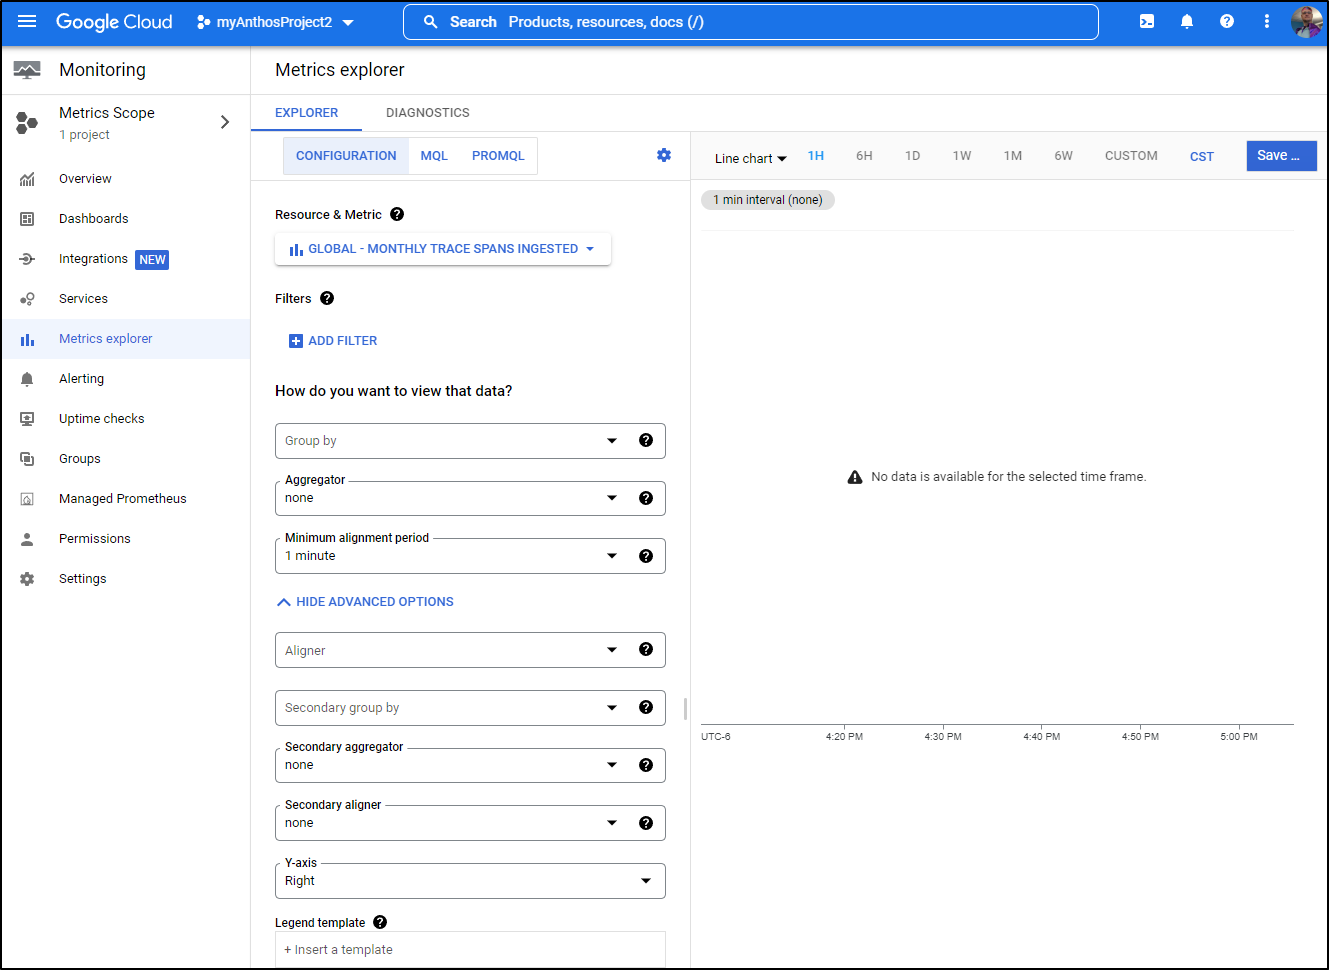Activate Cloud Shell terminal icon
The width and height of the screenshot is (1329, 970).
[1147, 21]
